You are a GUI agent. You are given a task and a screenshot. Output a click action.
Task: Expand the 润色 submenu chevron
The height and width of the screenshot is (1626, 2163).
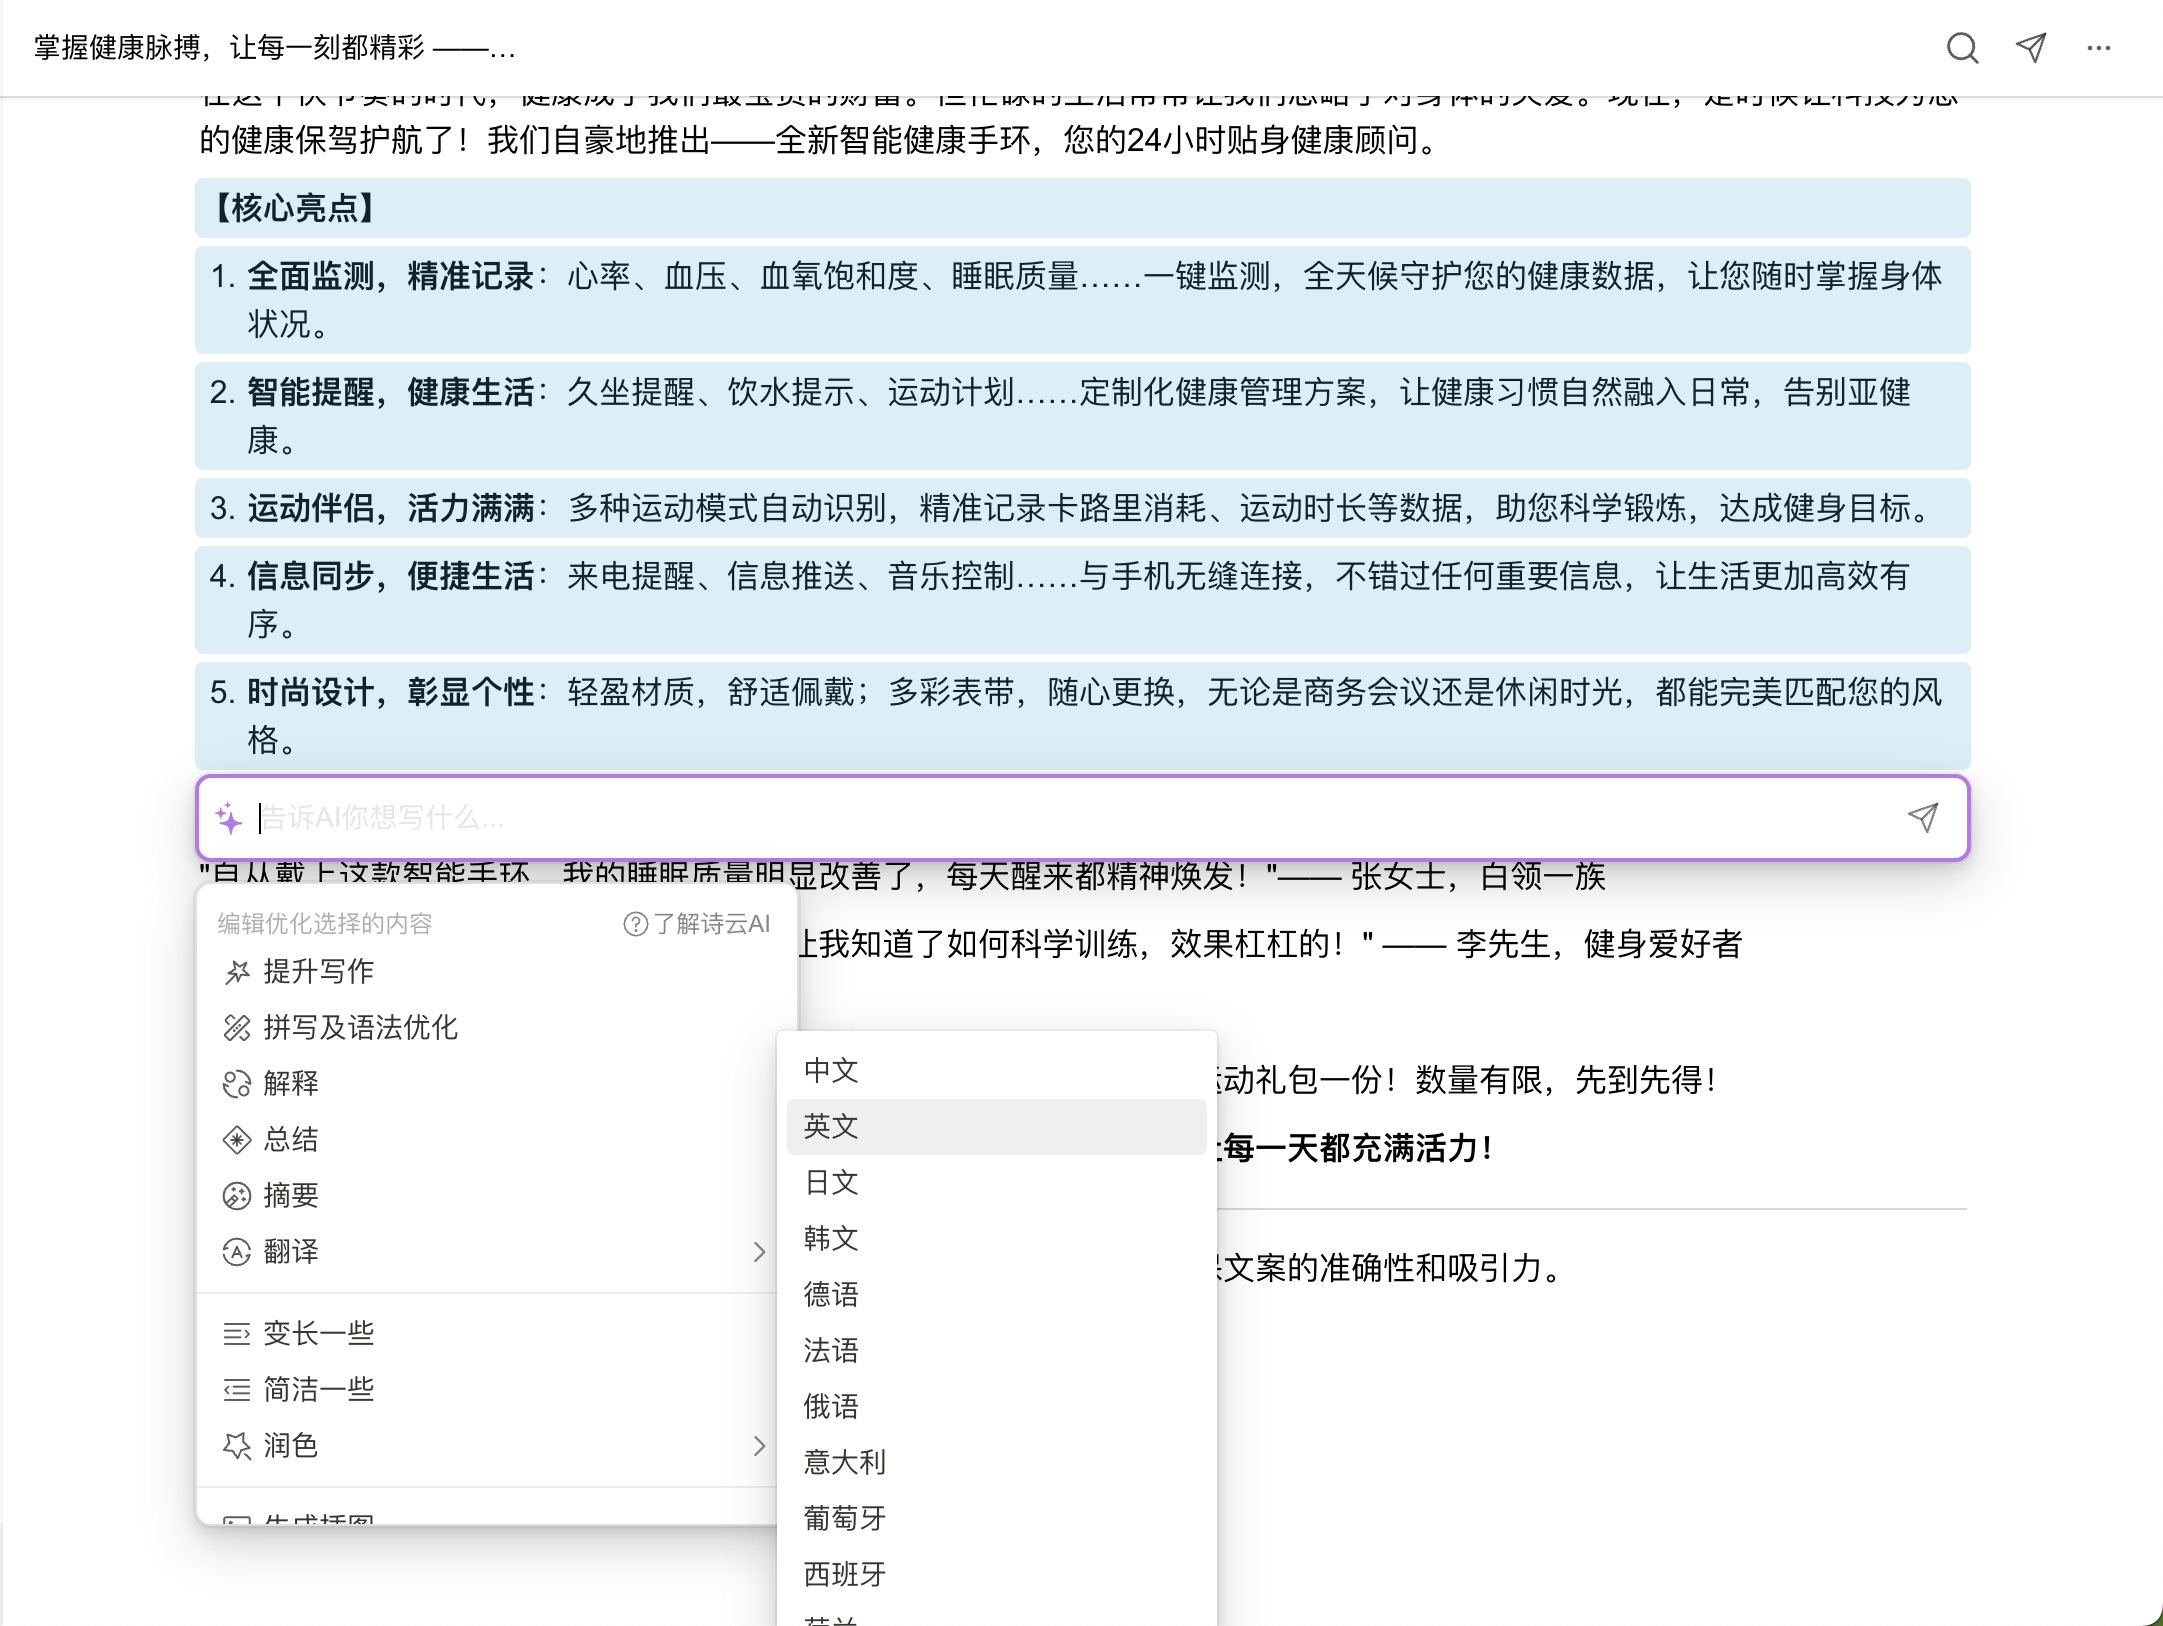tap(759, 1445)
